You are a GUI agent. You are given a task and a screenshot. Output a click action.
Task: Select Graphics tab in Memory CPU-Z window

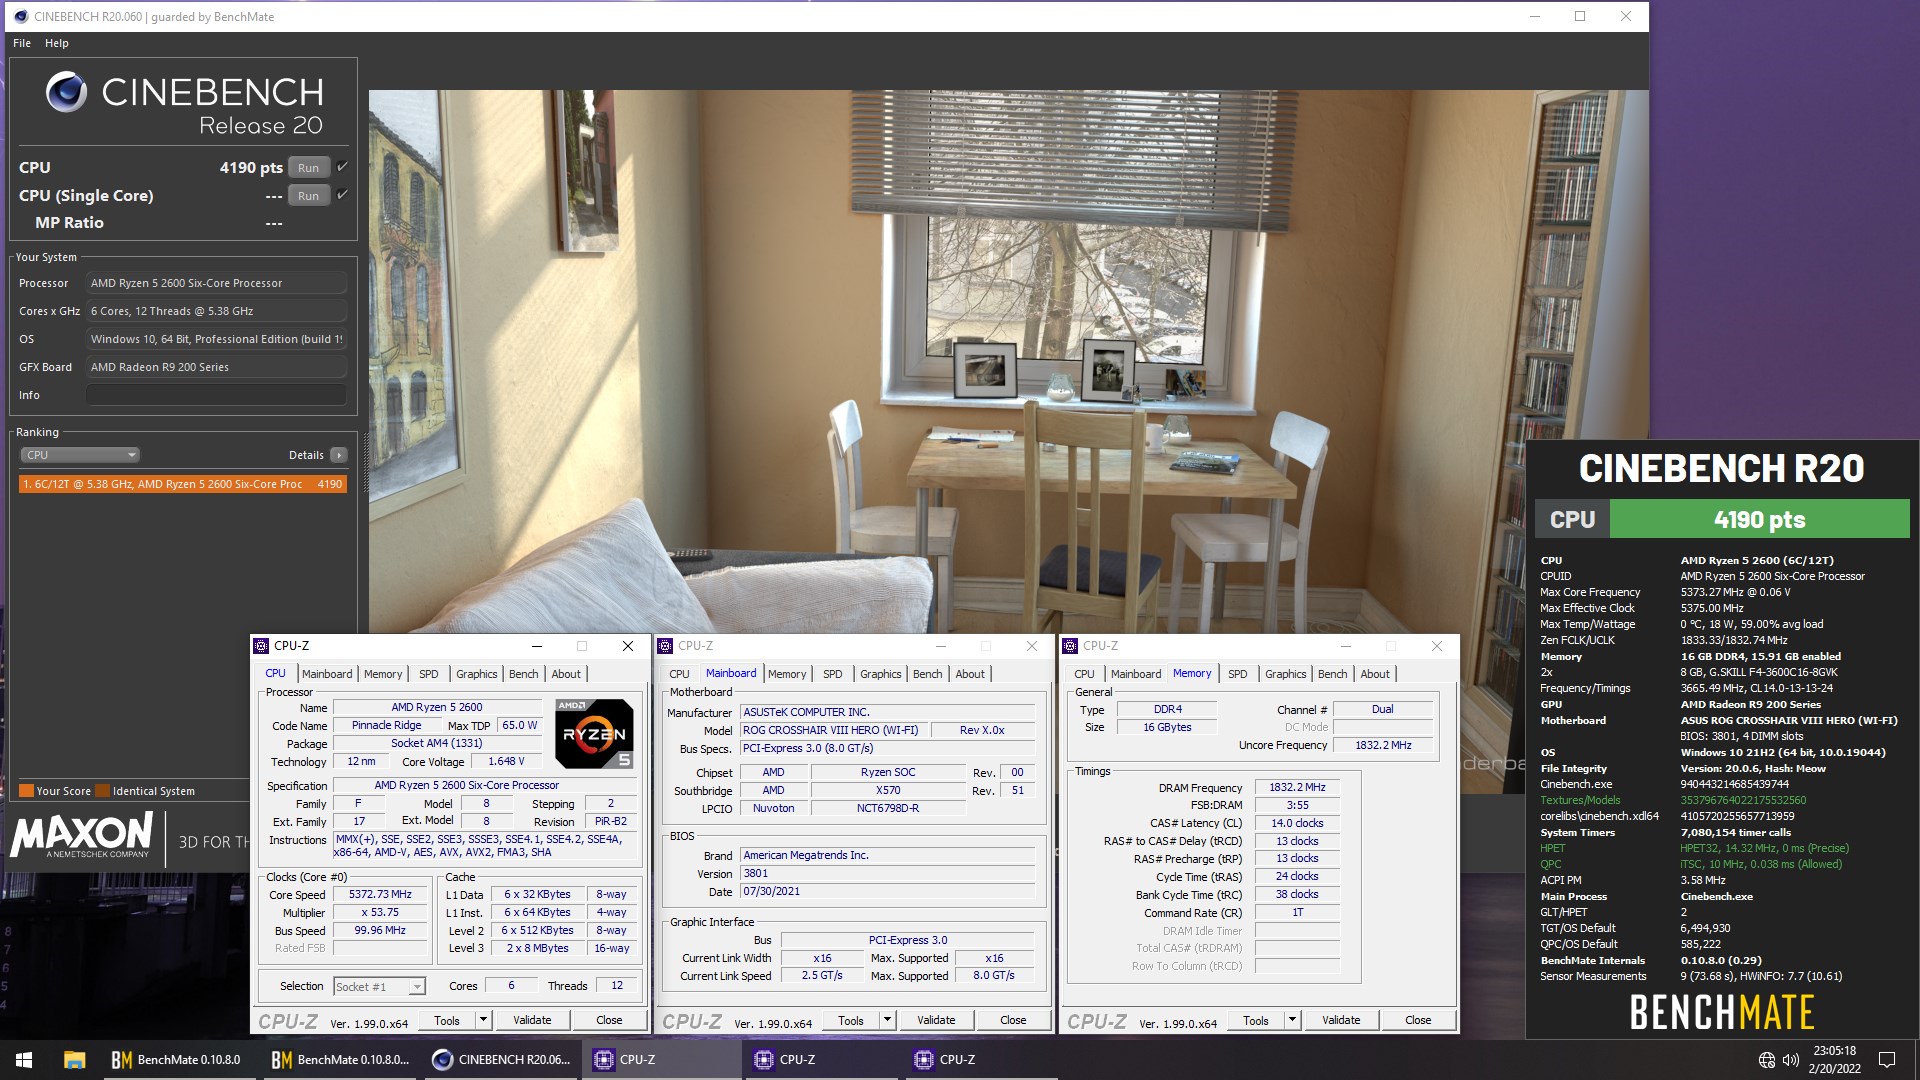point(1285,674)
